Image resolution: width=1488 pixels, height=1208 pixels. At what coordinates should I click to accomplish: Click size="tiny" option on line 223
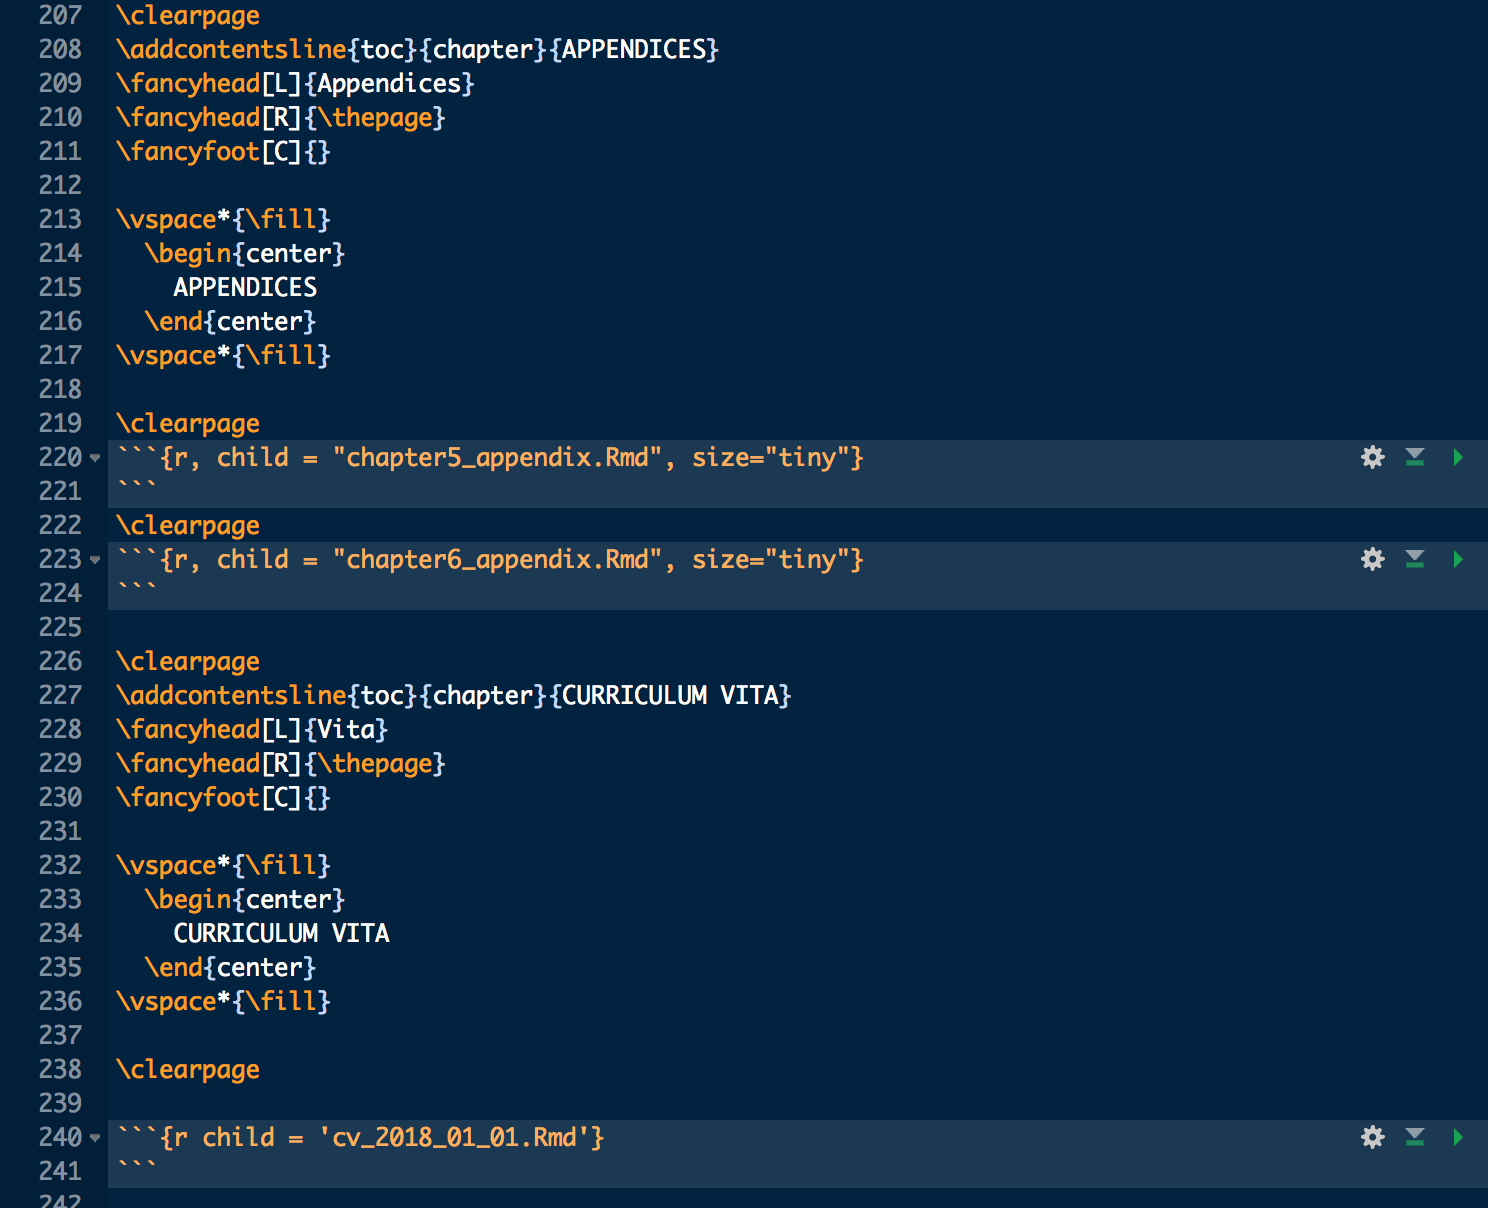tap(770, 559)
